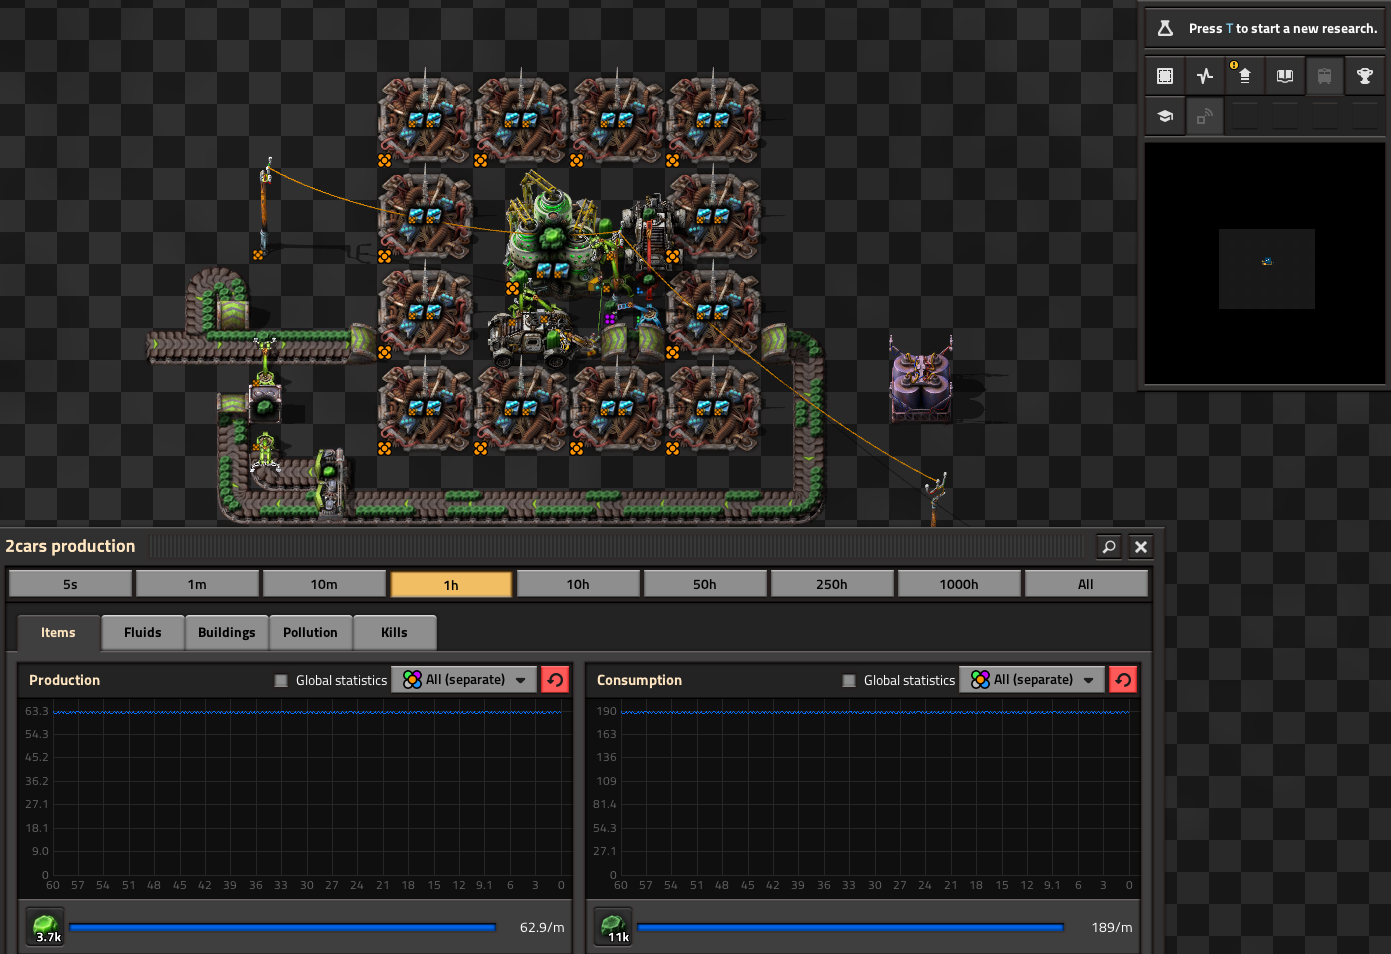Enable Global statistics checkbox for Production
This screenshot has height=954, width=1391.
point(281,681)
